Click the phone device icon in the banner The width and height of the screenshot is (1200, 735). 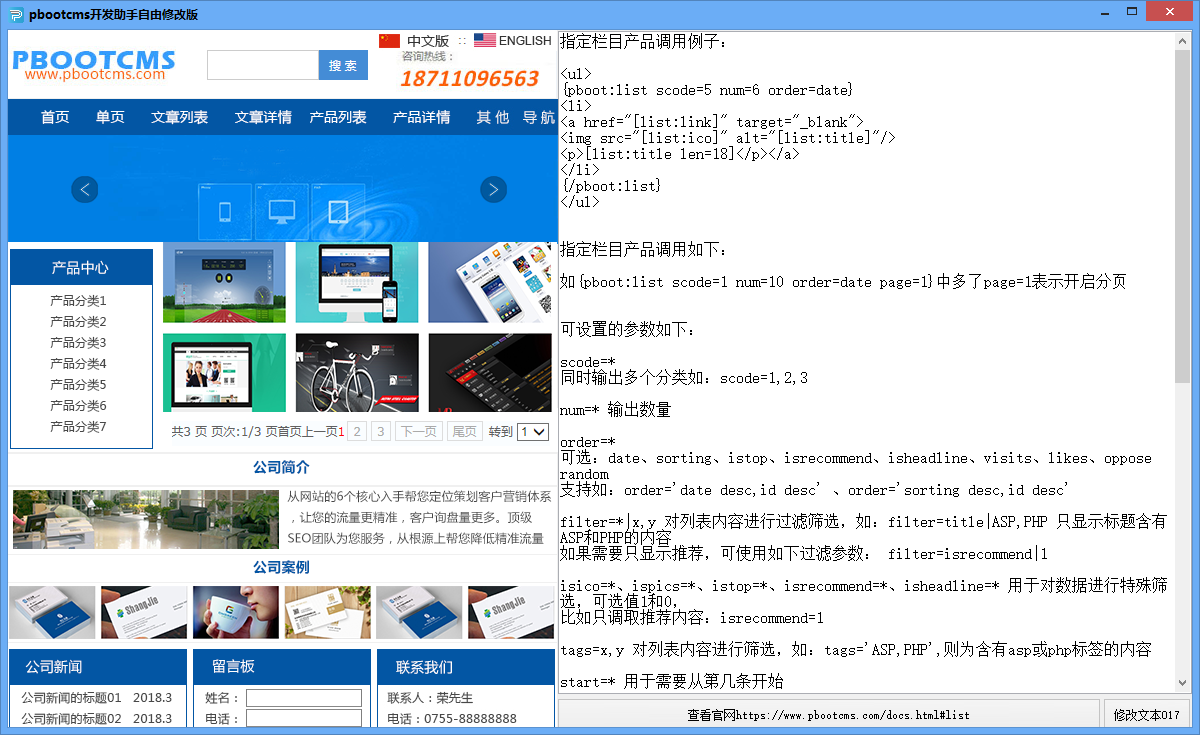click(x=225, y=210)
